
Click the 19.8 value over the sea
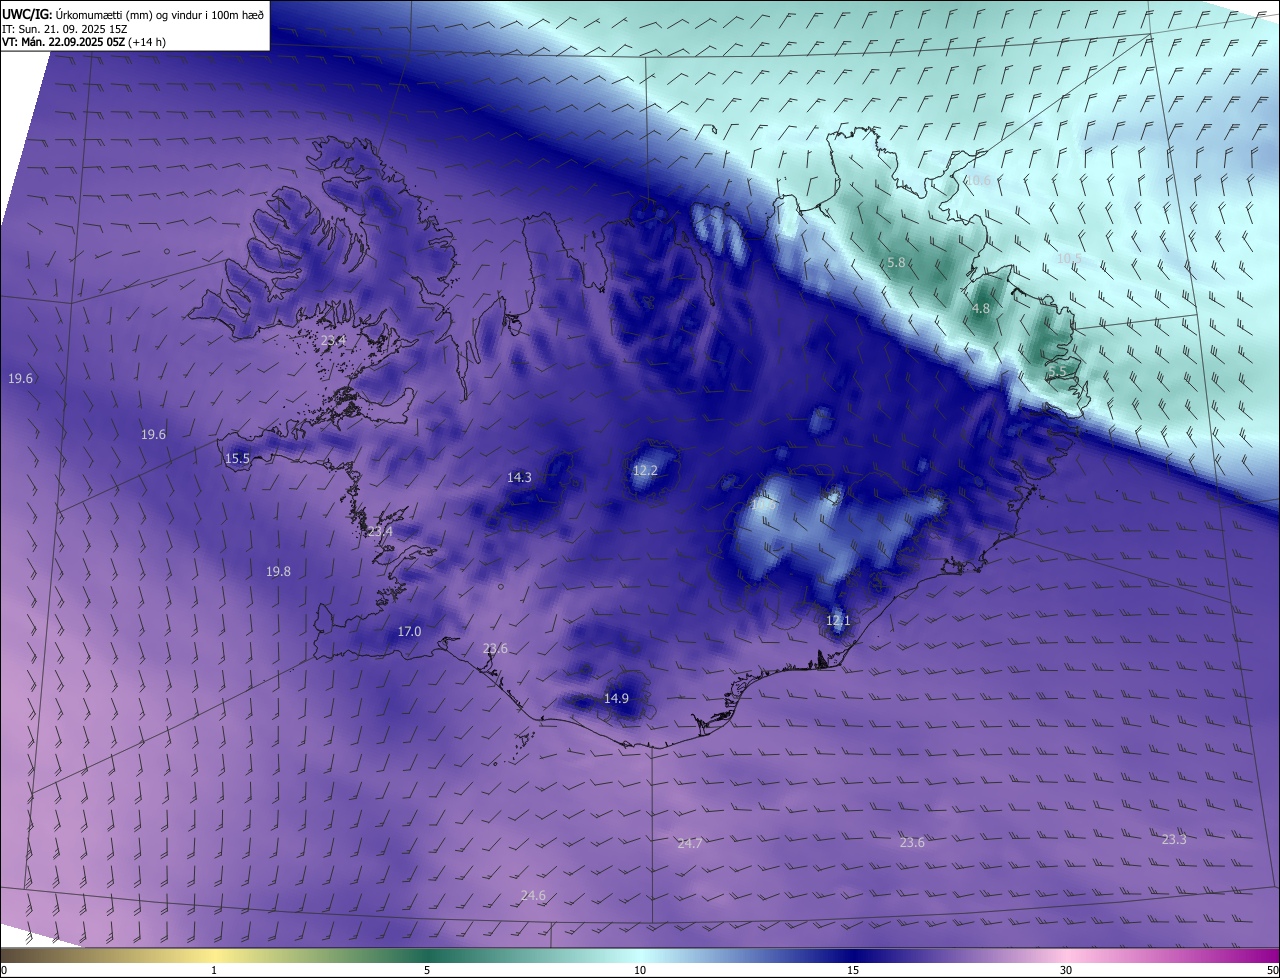pos(278,572)
